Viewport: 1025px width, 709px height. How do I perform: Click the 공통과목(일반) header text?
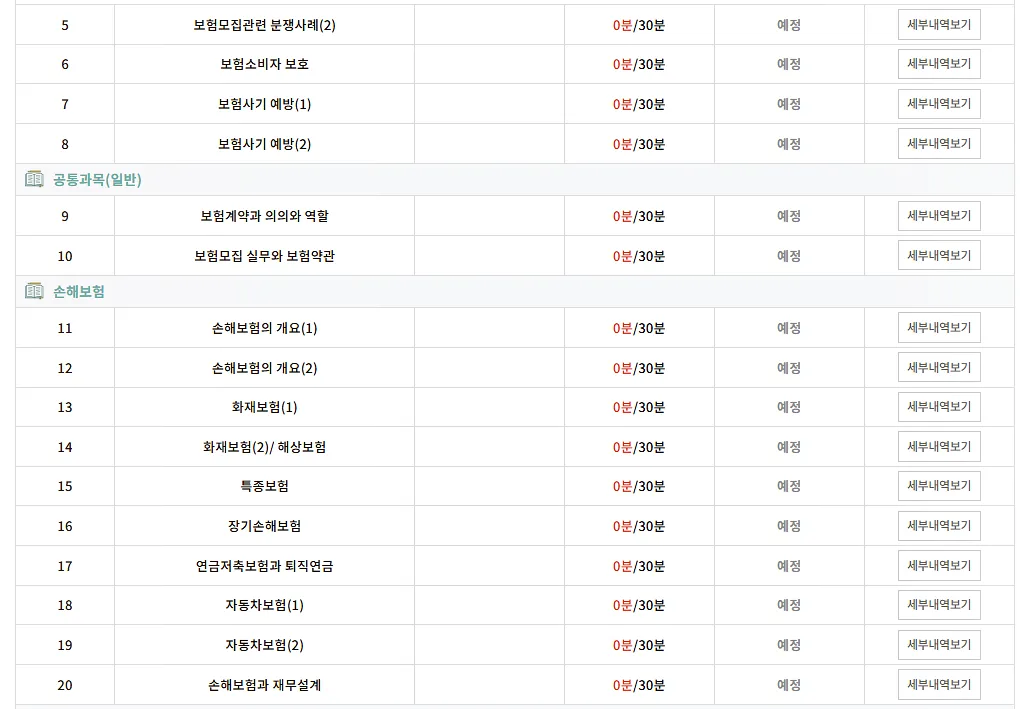click(96, 180)
